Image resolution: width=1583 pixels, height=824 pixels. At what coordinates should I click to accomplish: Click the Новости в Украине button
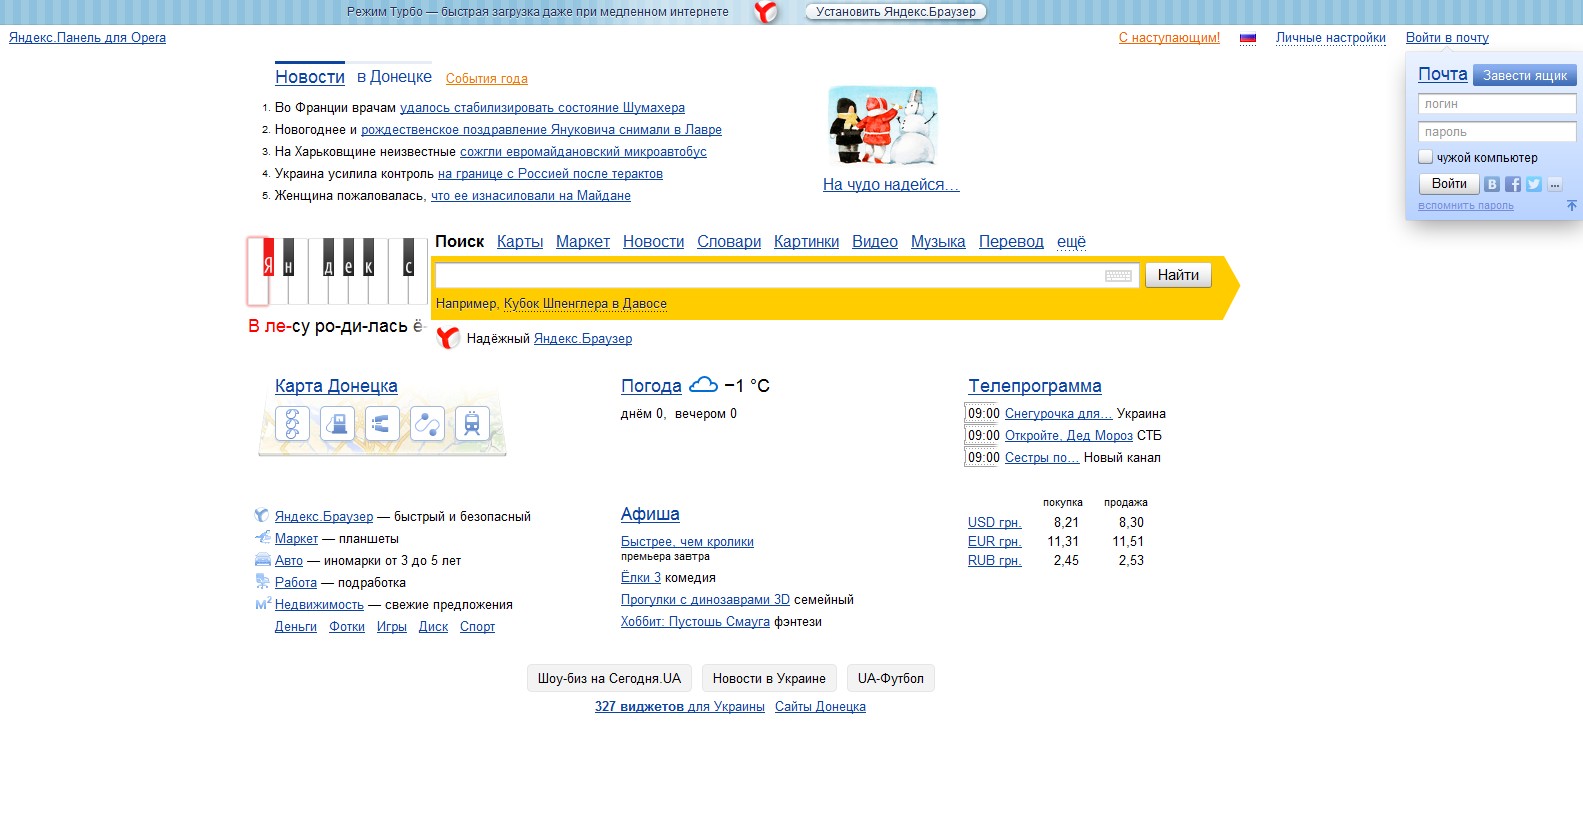(769, 678)
